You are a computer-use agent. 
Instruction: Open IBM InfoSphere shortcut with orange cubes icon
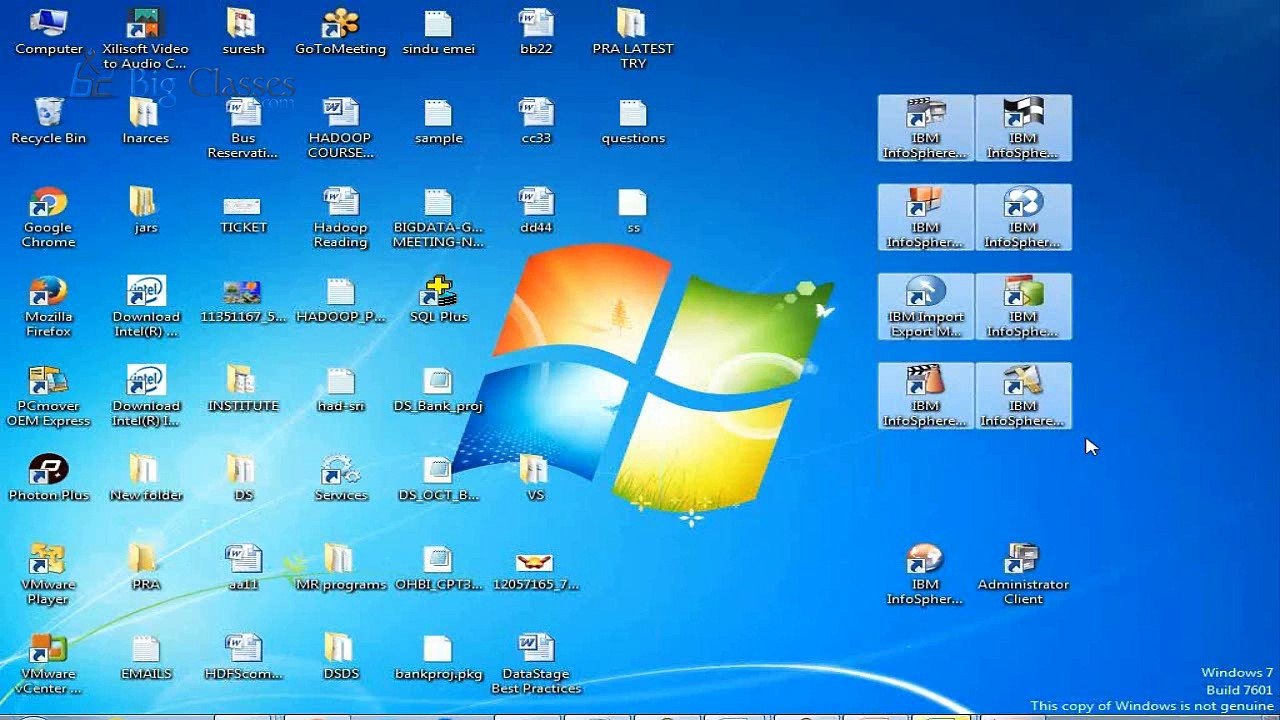pos(926,217)
